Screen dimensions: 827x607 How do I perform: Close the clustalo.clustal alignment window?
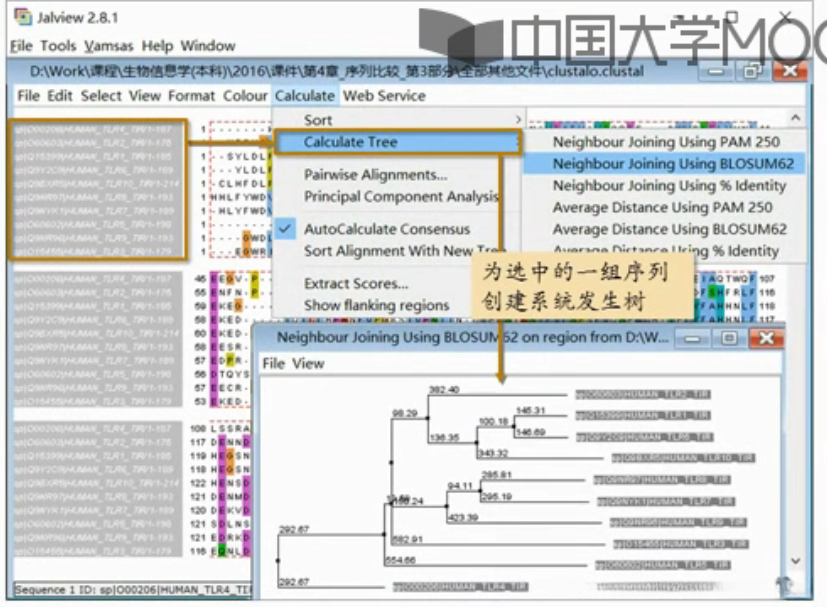click(x=789, y=70)
